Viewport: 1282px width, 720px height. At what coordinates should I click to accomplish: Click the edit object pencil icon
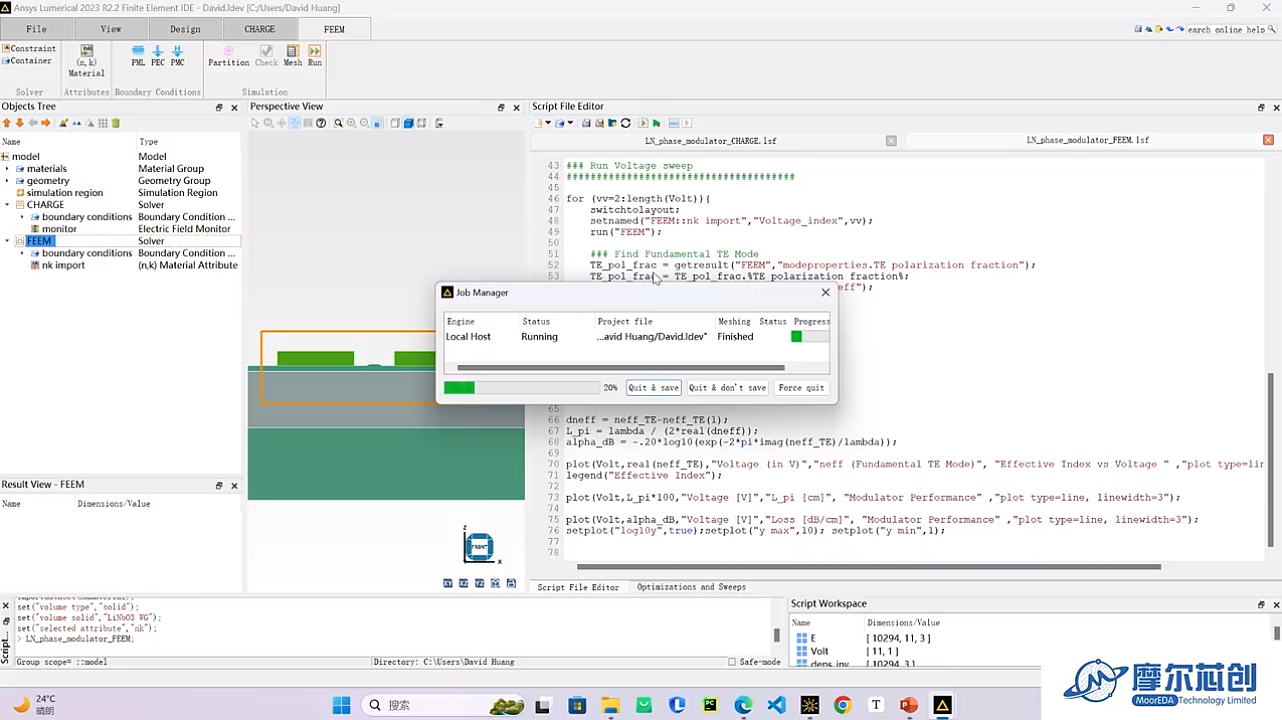tap(64, 123)
